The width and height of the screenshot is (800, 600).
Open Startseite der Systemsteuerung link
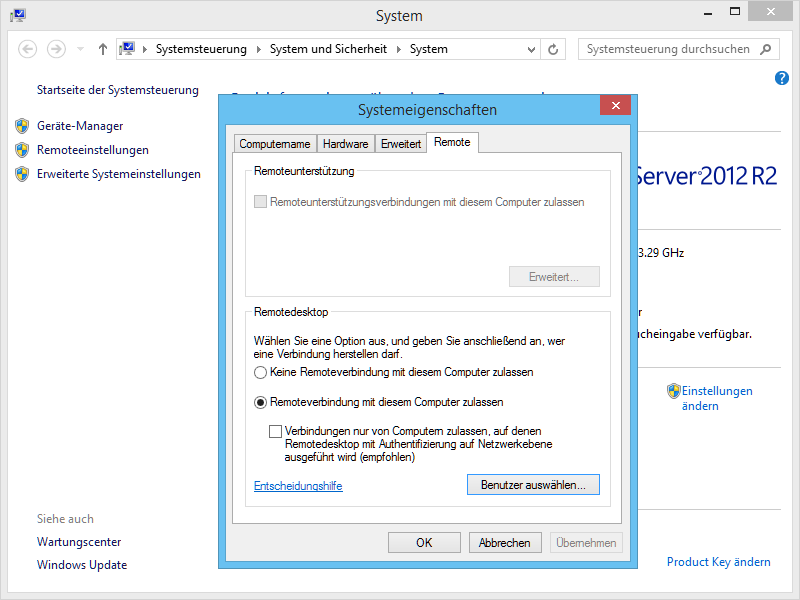point(118,90)
